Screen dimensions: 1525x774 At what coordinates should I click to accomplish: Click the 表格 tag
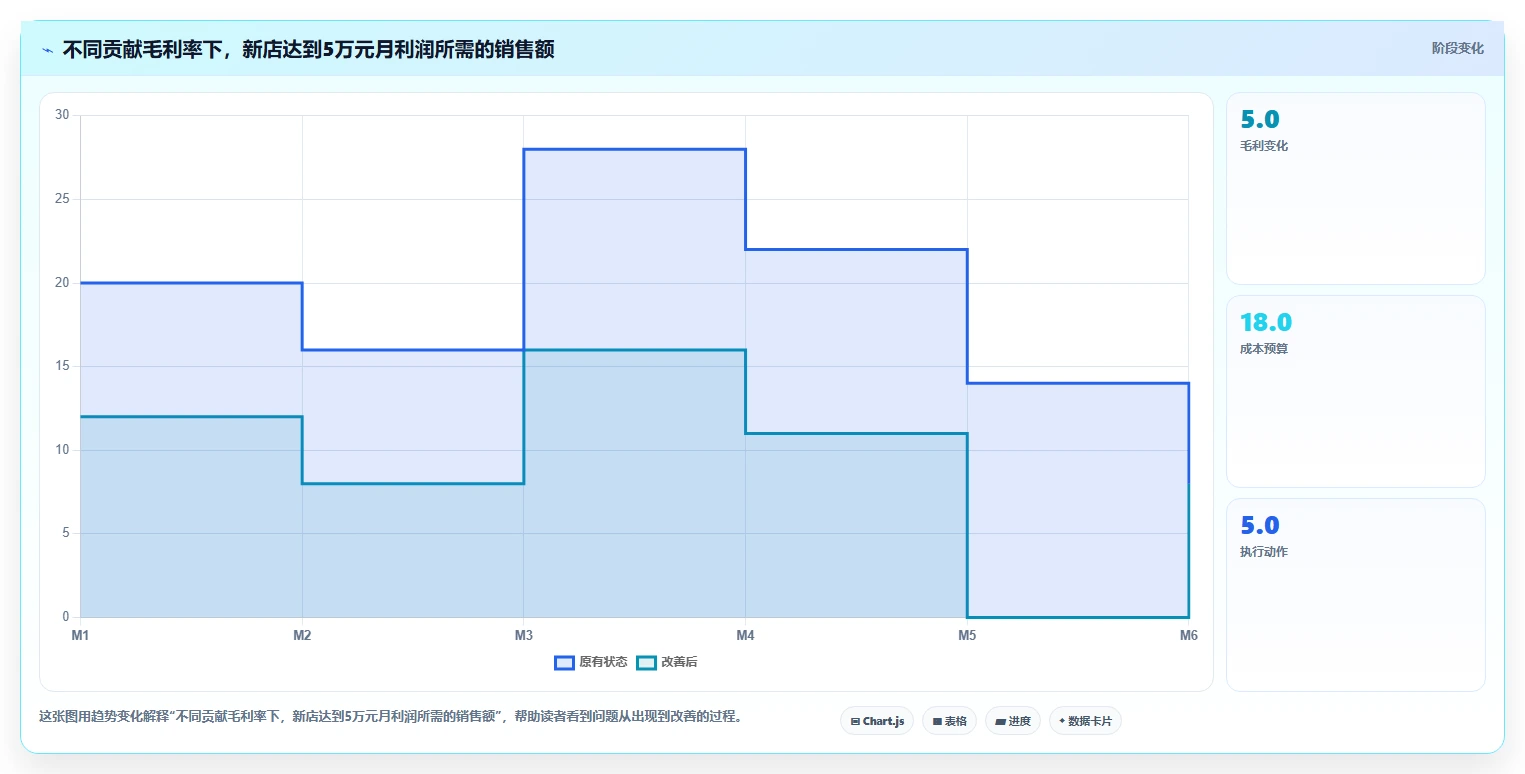(949, 721)
